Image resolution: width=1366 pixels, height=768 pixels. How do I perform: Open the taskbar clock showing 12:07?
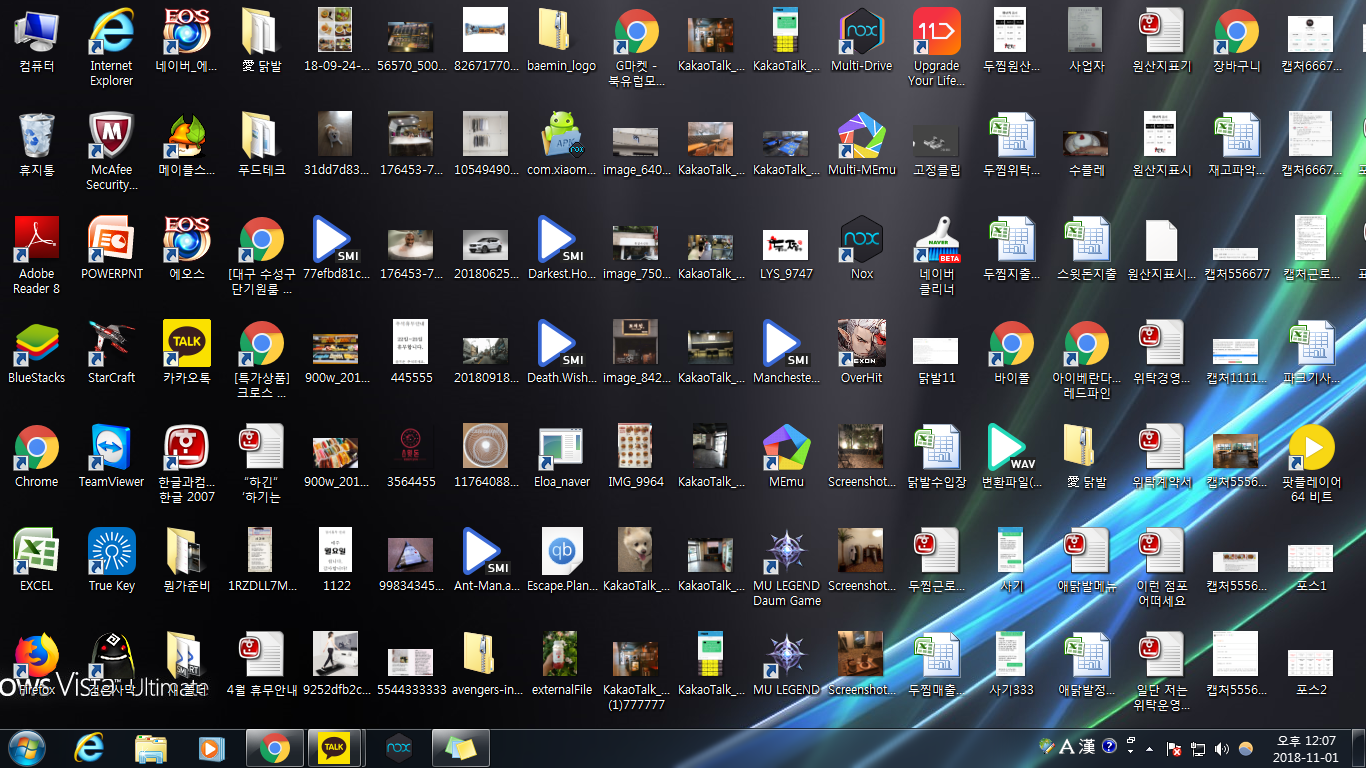1306,748
